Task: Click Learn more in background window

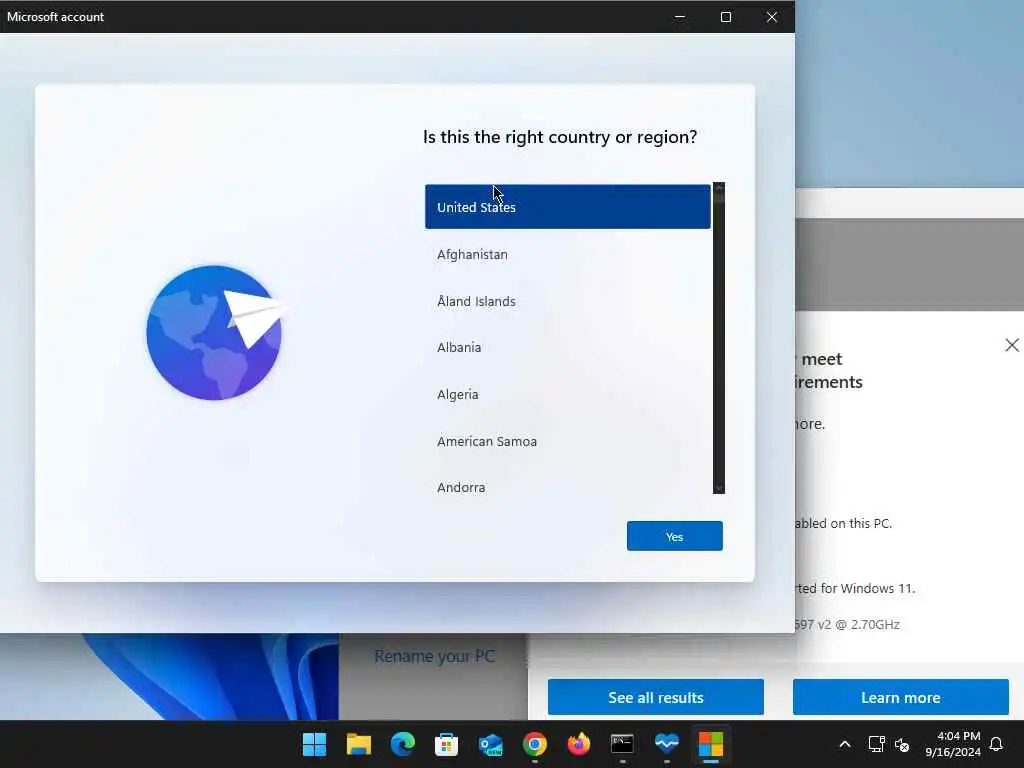Action: [901, 697]
